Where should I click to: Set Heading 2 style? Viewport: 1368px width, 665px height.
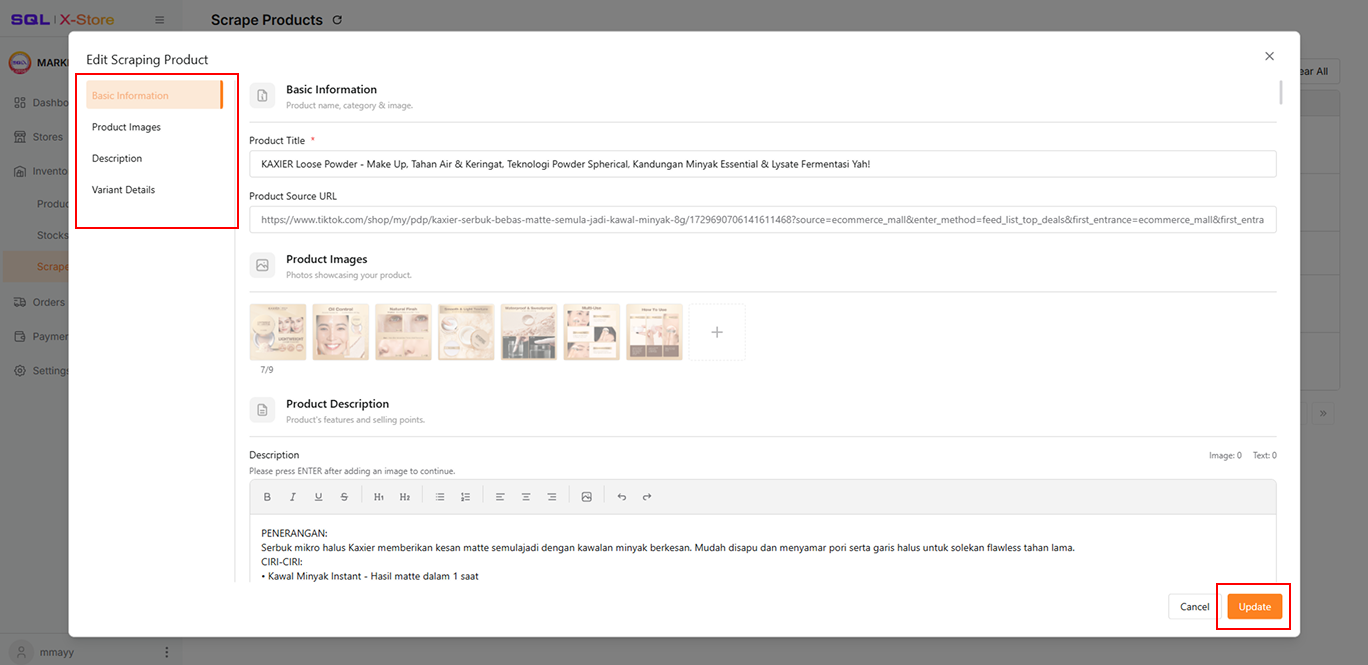coord(405,497)
